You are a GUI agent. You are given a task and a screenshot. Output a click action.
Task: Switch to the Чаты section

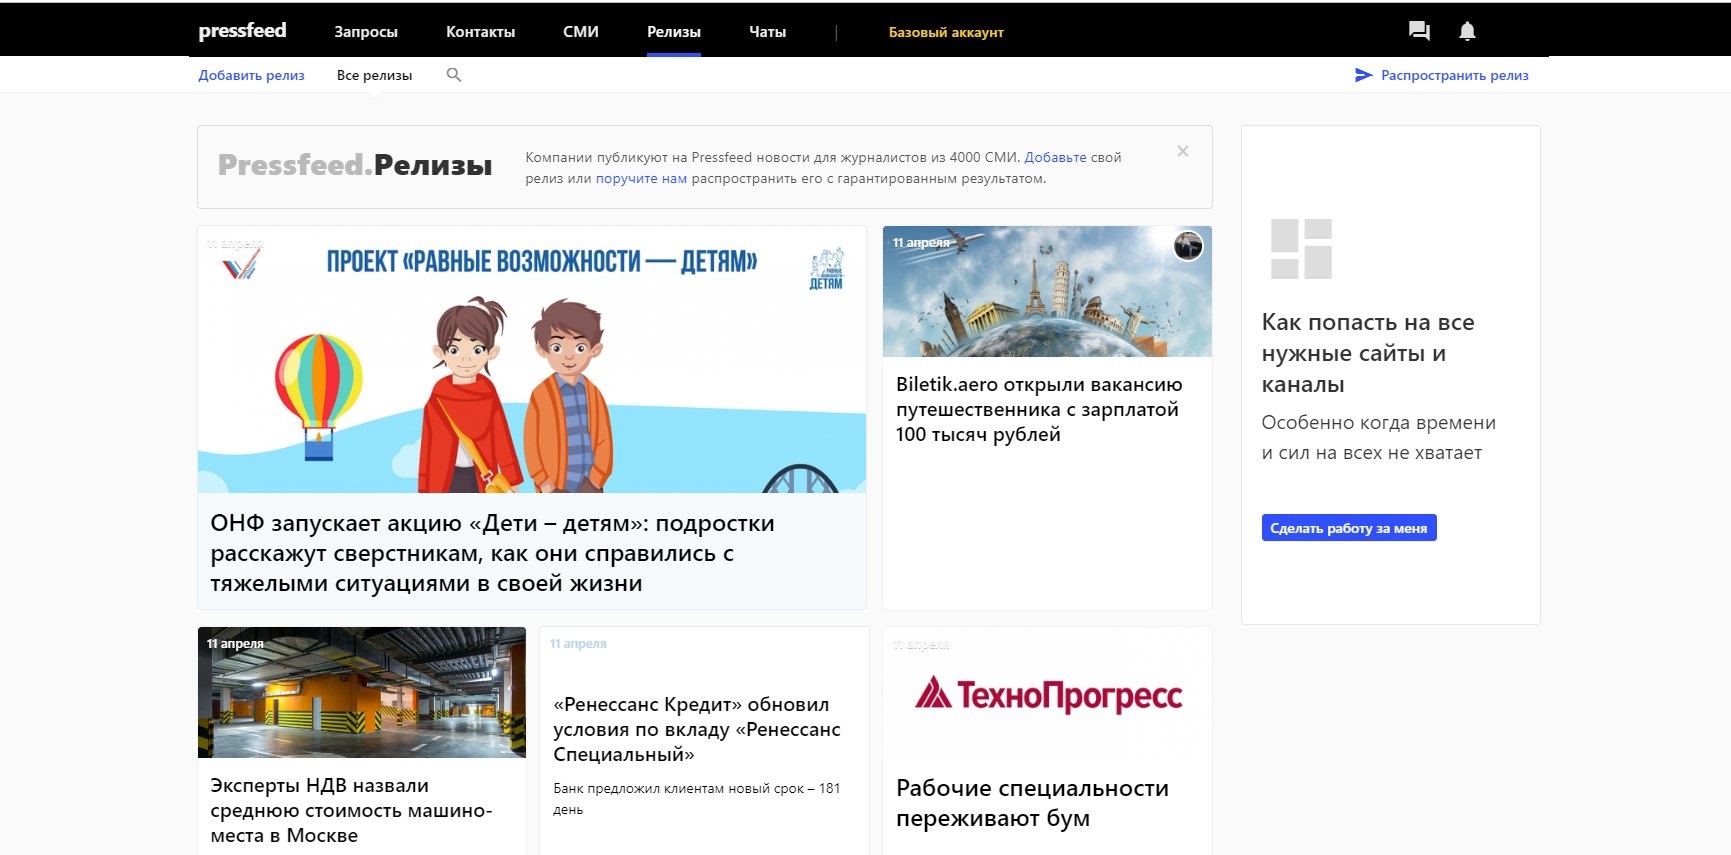[x=767, y=32]
